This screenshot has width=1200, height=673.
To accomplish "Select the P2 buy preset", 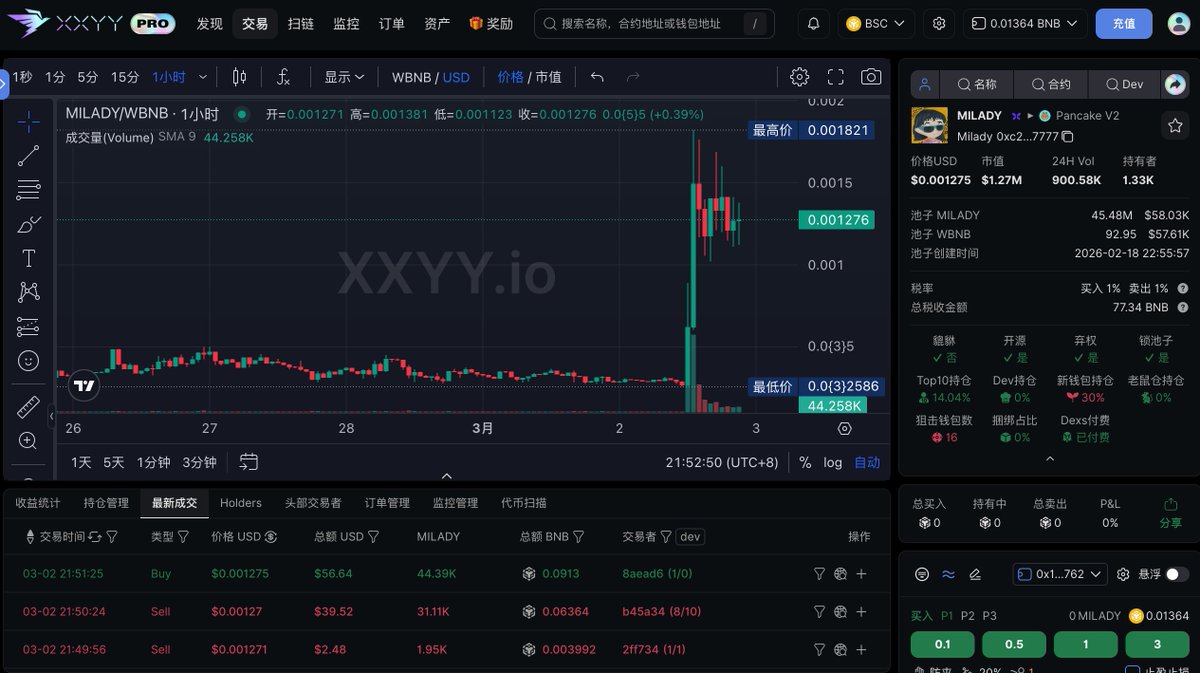I will pyautogui.click(x=967, y=616).
